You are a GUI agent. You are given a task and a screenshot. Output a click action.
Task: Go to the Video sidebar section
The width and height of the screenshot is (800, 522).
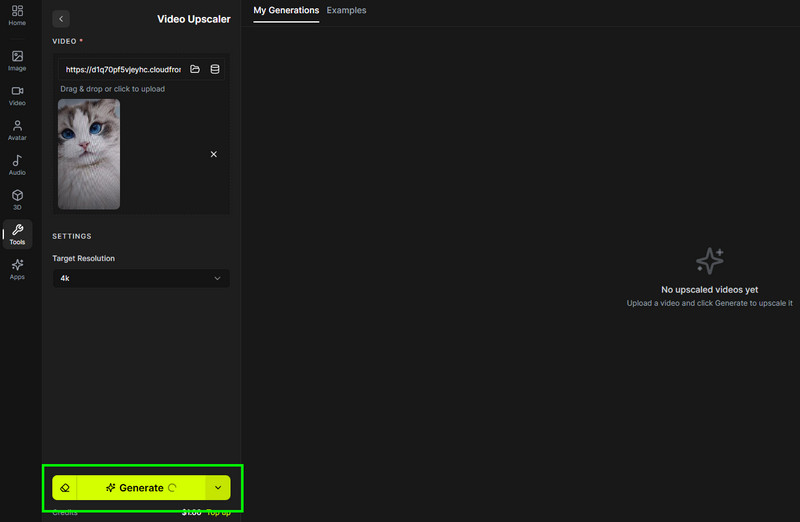tap(17, 95)
